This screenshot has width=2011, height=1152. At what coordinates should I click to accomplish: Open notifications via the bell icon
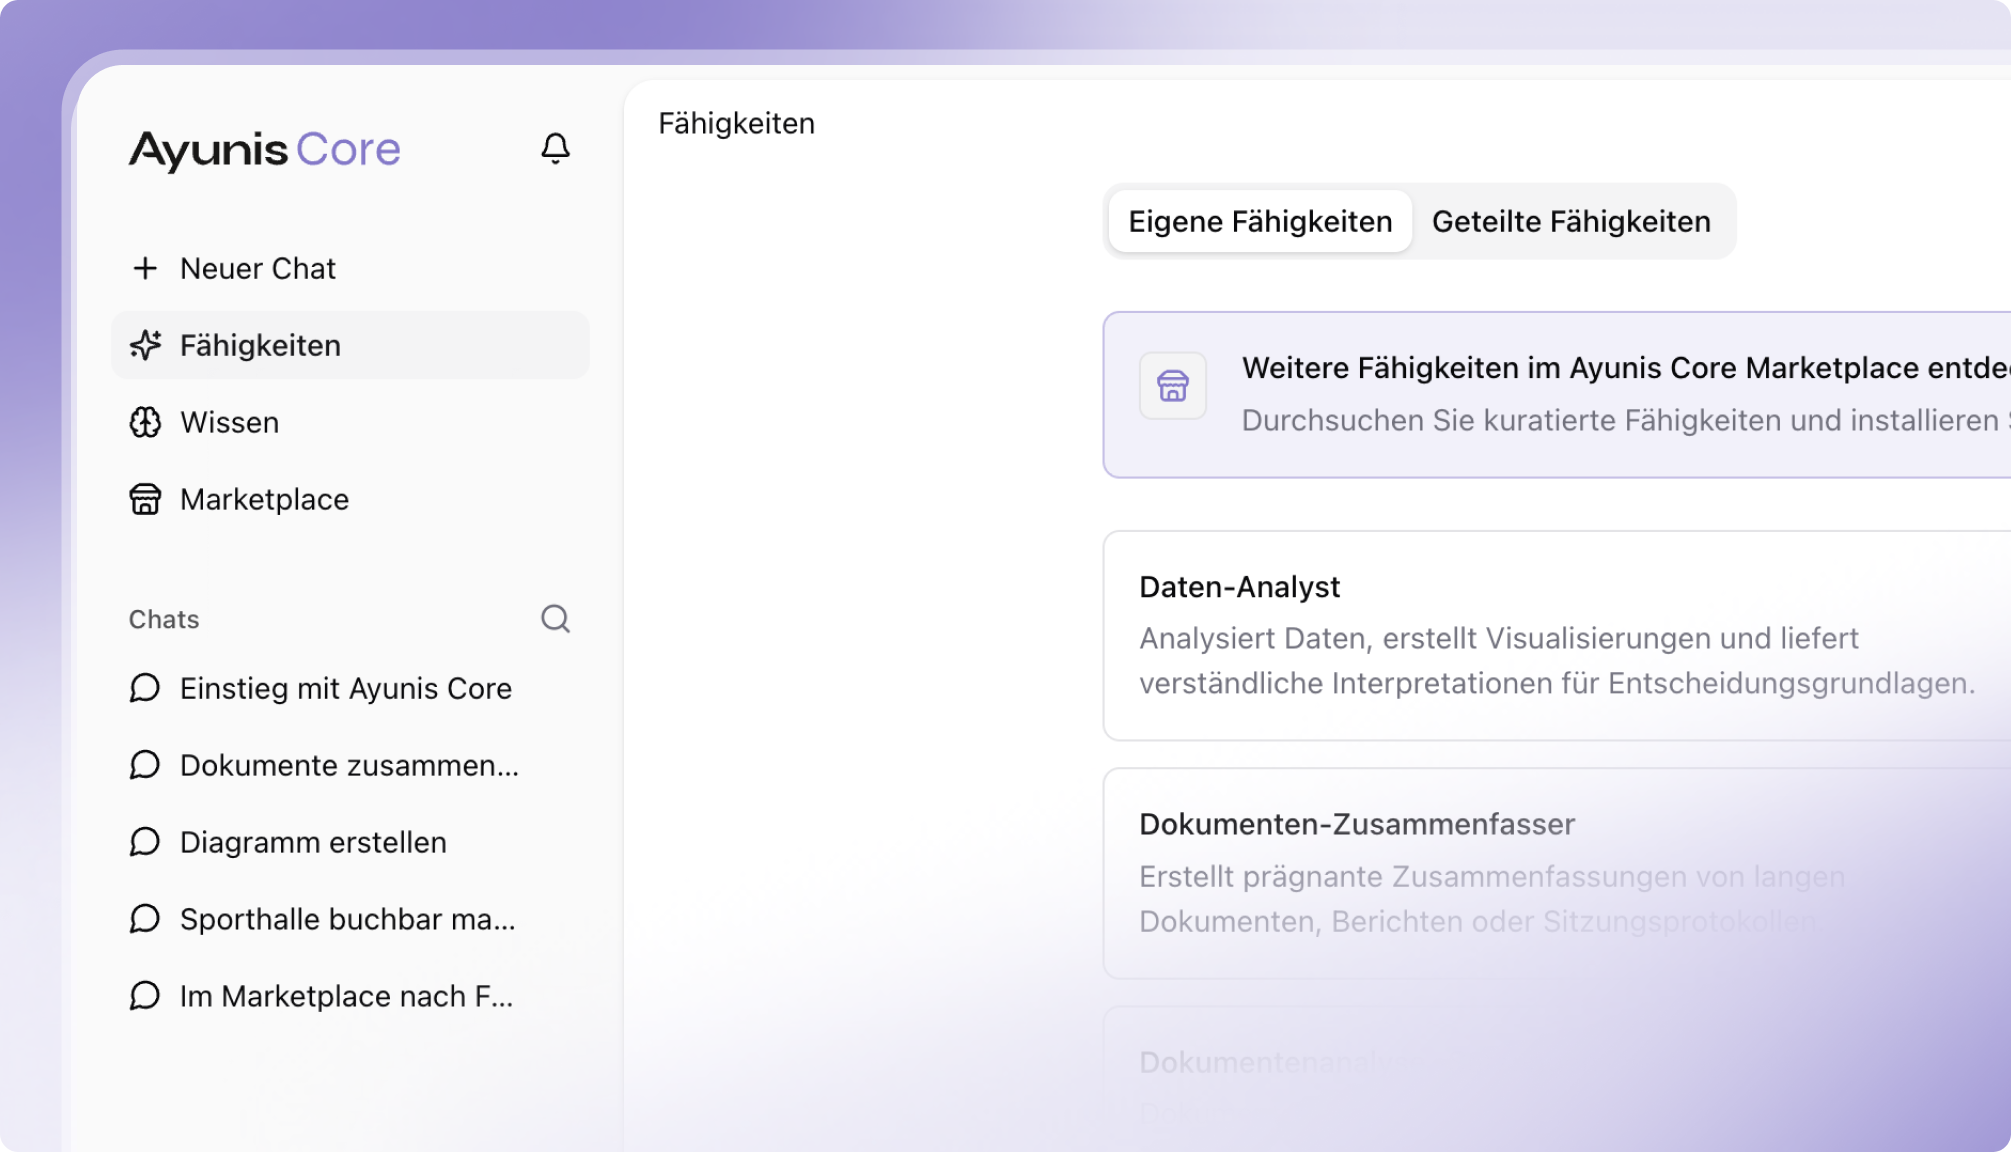[555, 148]
